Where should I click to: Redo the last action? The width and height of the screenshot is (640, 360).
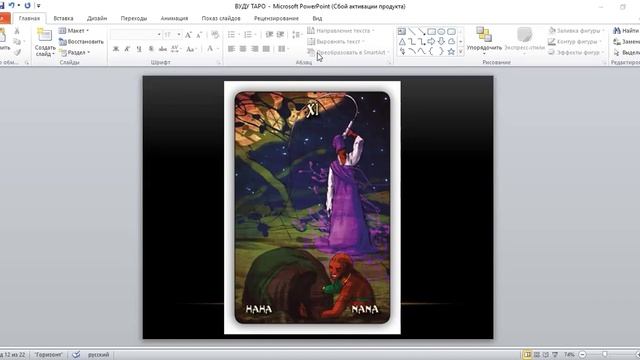(27, 5)
